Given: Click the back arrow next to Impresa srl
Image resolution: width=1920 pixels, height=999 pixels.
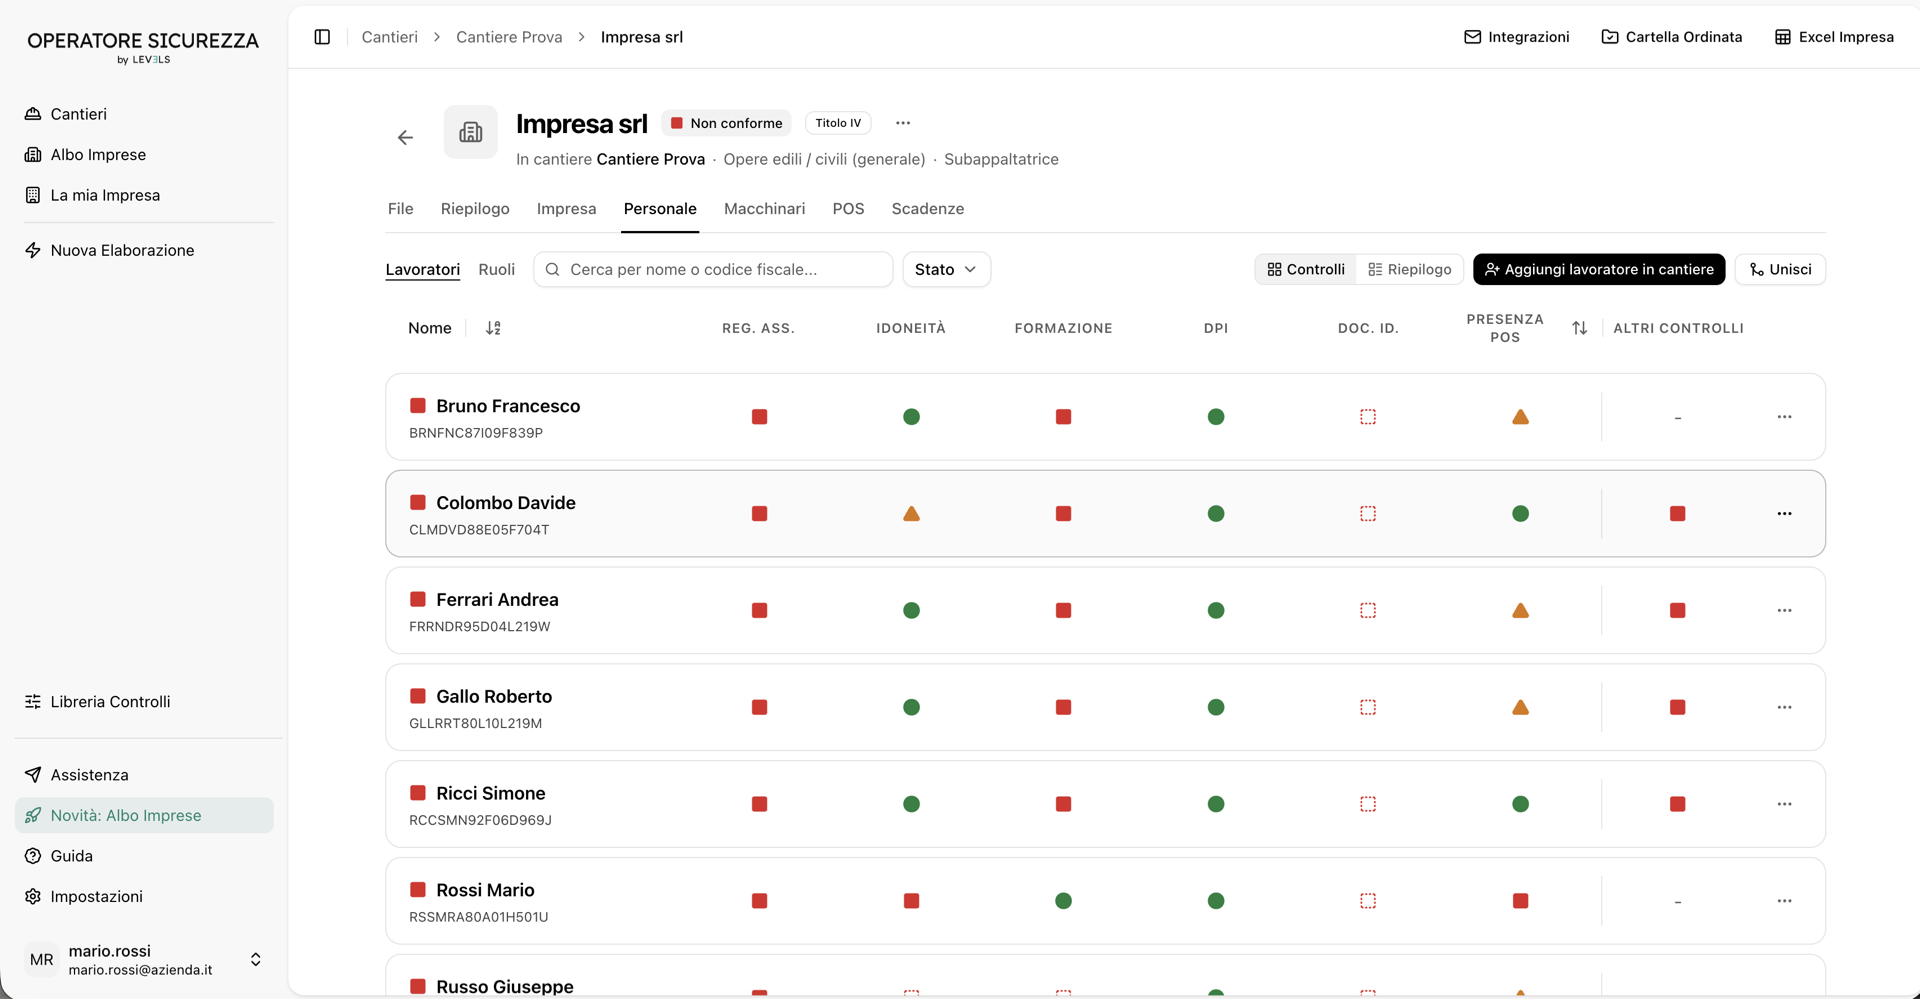Looking at the screenshot, I should pyautogui.click(x=405, y=138).
